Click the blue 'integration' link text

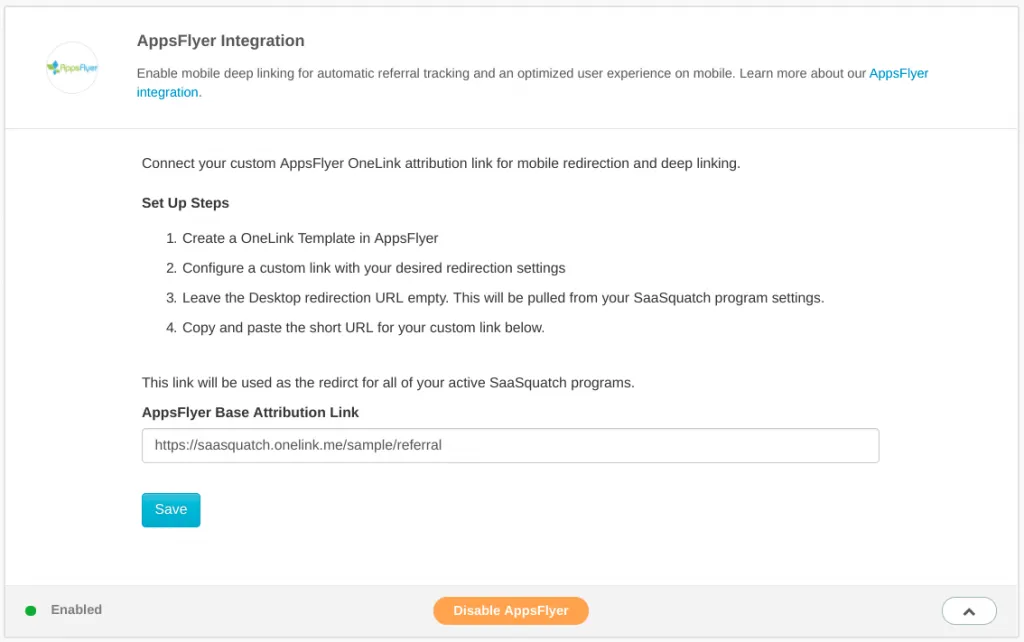[167, 92]
